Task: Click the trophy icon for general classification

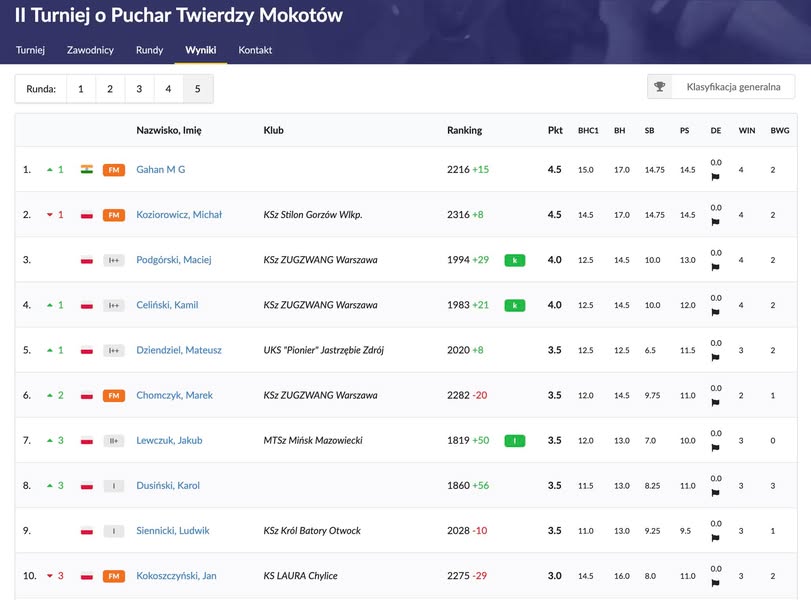Action: [x=659, y=86]
